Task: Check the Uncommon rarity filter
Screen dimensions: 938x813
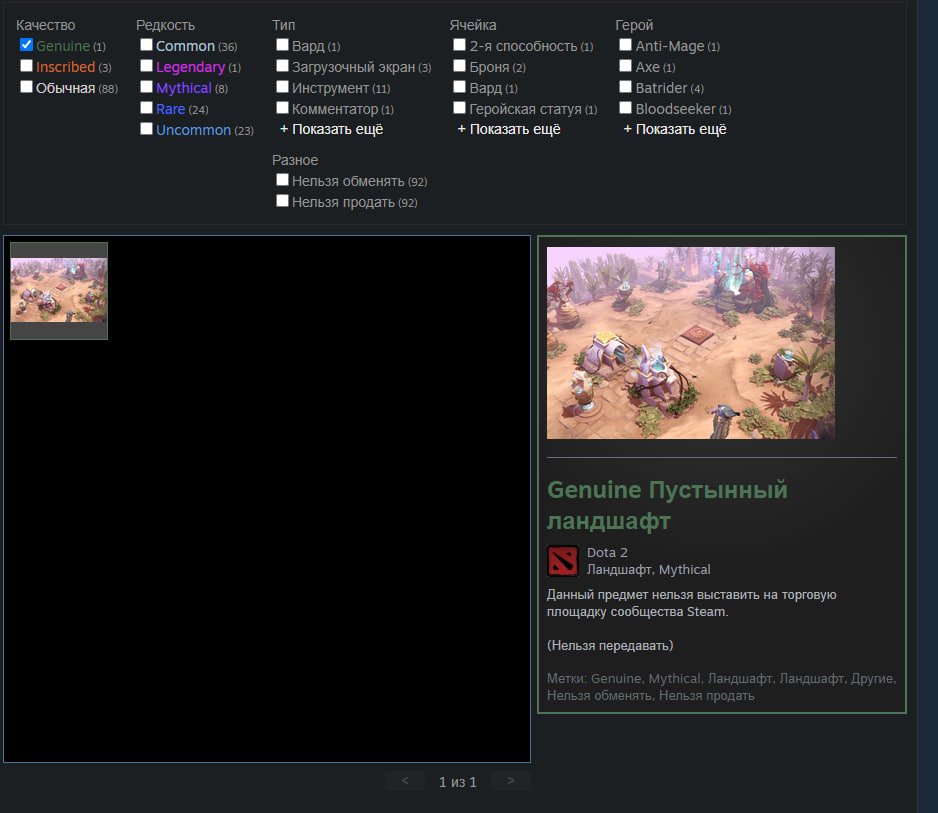Action: (147, 129)
